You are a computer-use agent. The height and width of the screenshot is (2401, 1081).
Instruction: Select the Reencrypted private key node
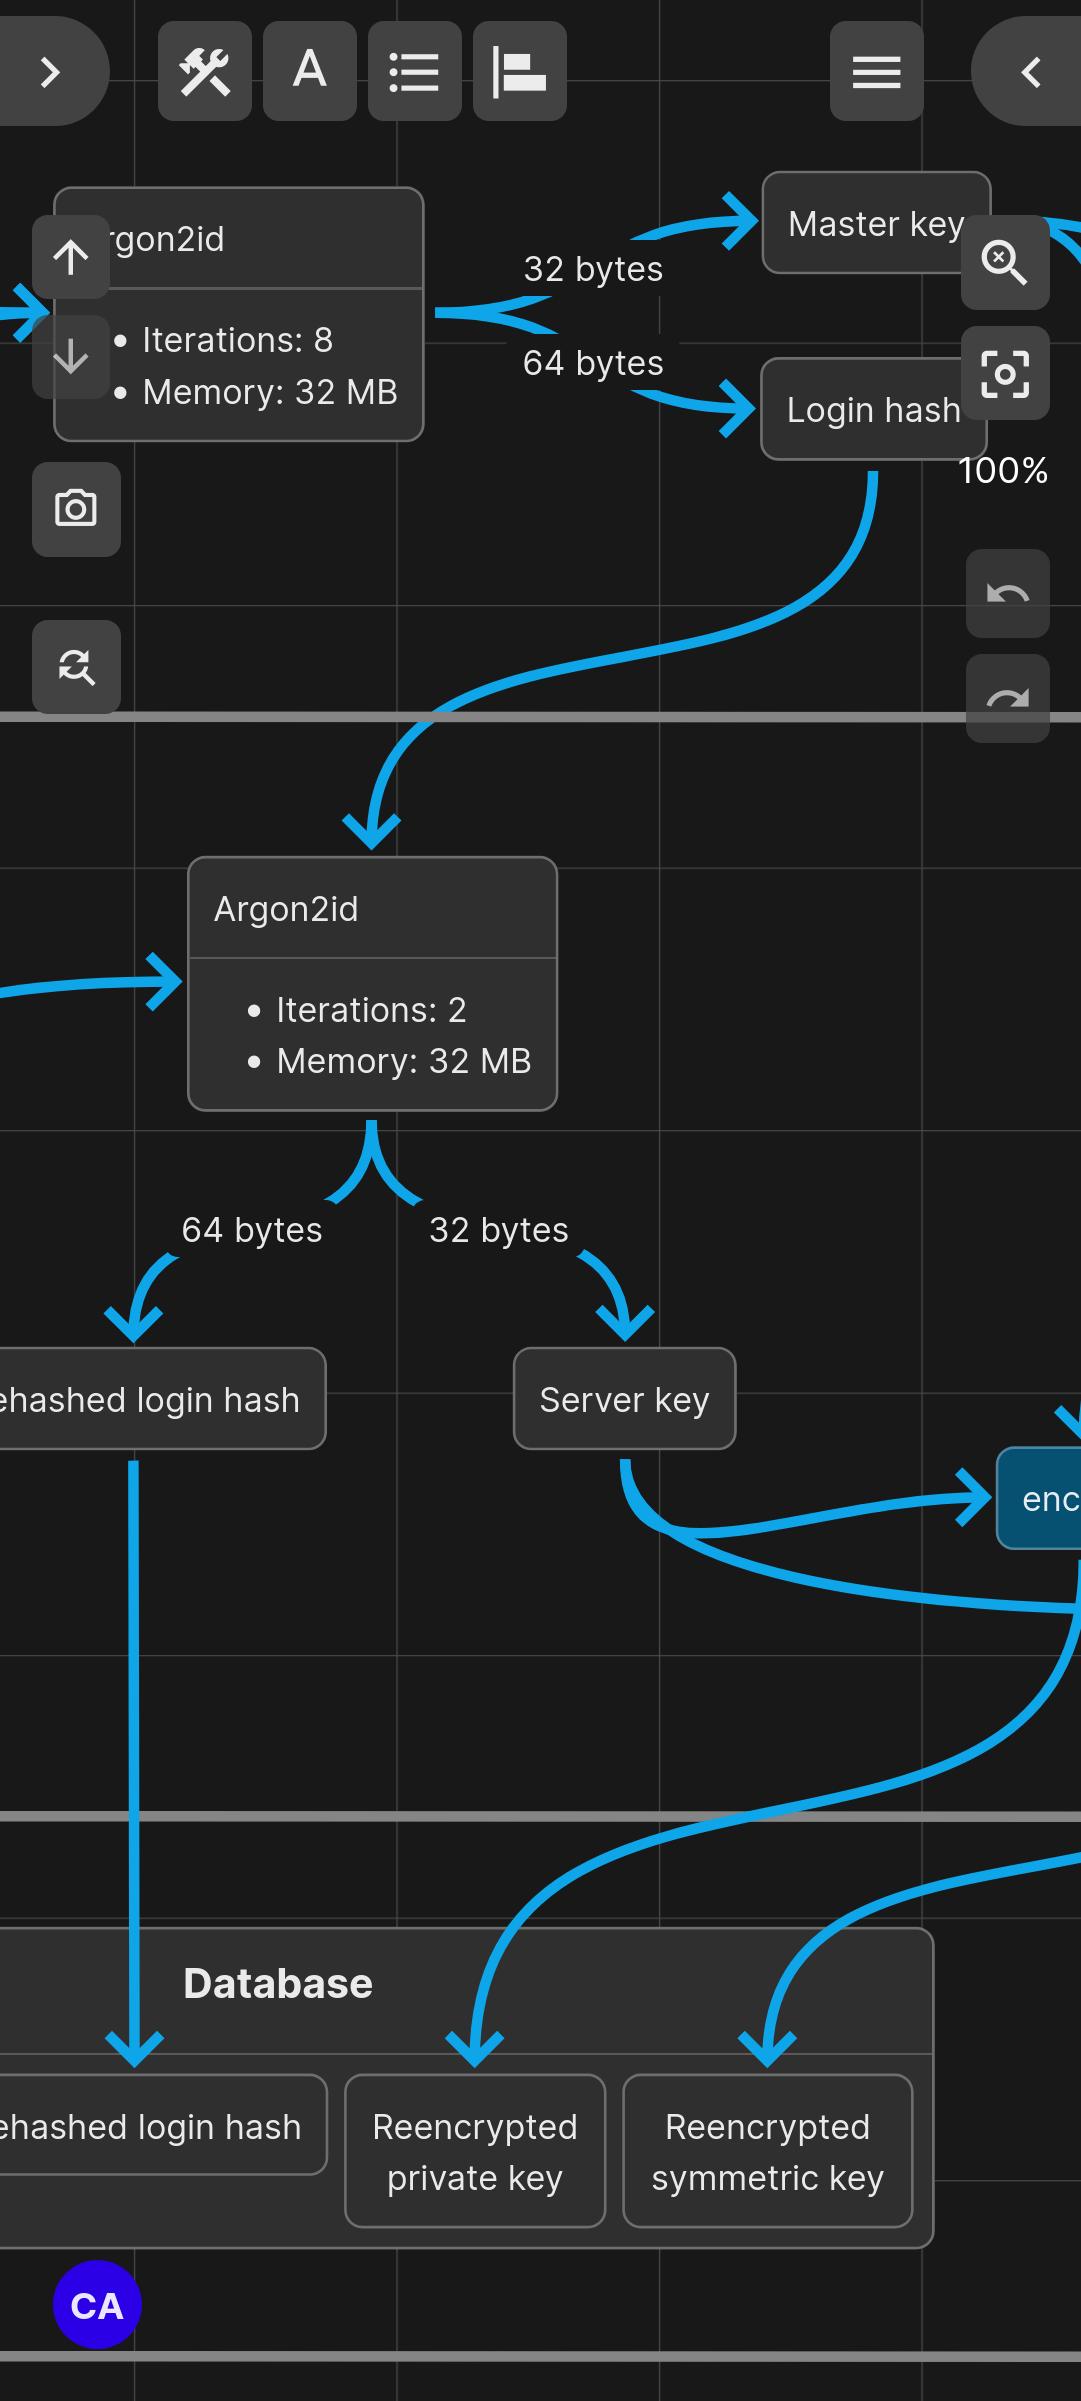(475, 2151)
